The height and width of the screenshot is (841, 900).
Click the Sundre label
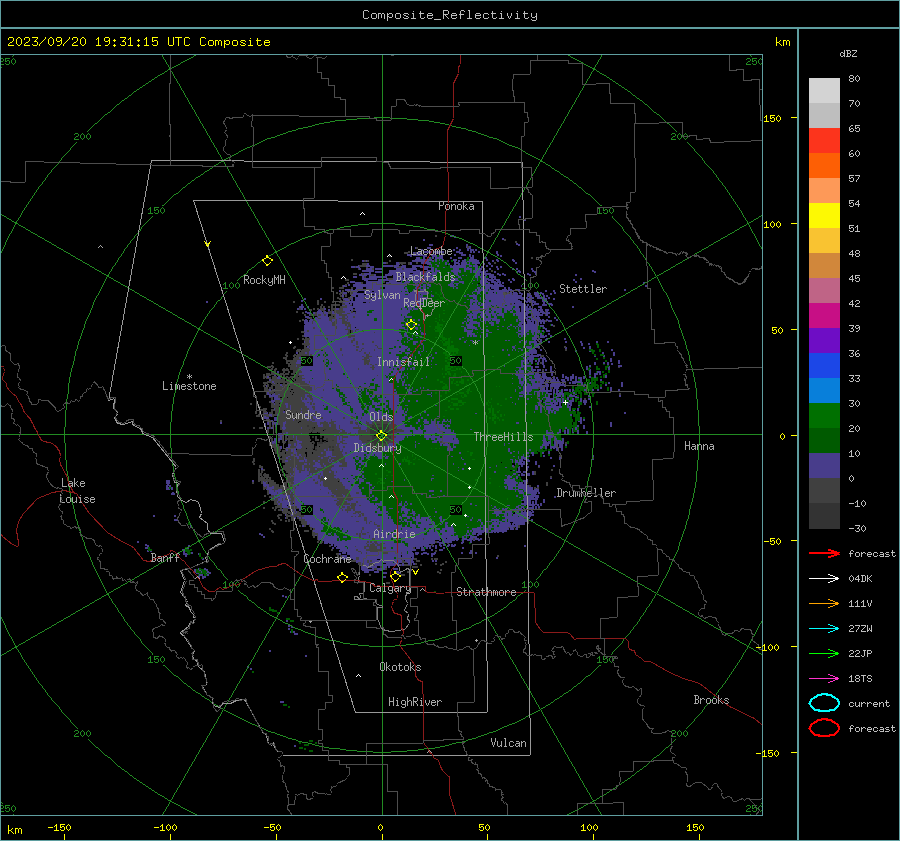pyautogui.click(x=303, y=414)
